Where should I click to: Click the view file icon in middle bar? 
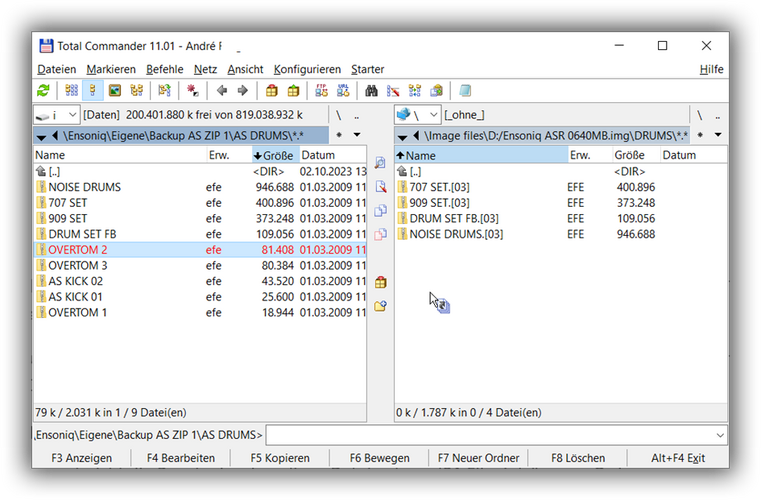[380, 163]
